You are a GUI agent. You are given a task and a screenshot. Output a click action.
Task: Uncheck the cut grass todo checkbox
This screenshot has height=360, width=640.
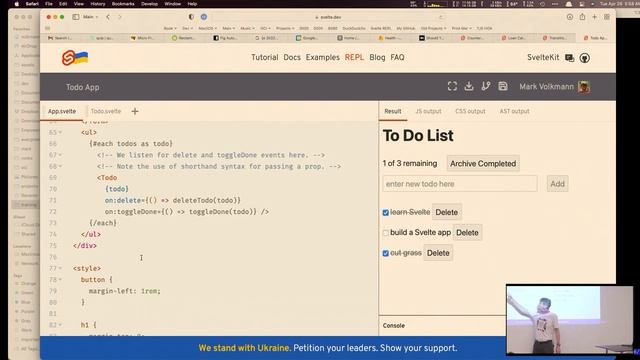[385, 253]
